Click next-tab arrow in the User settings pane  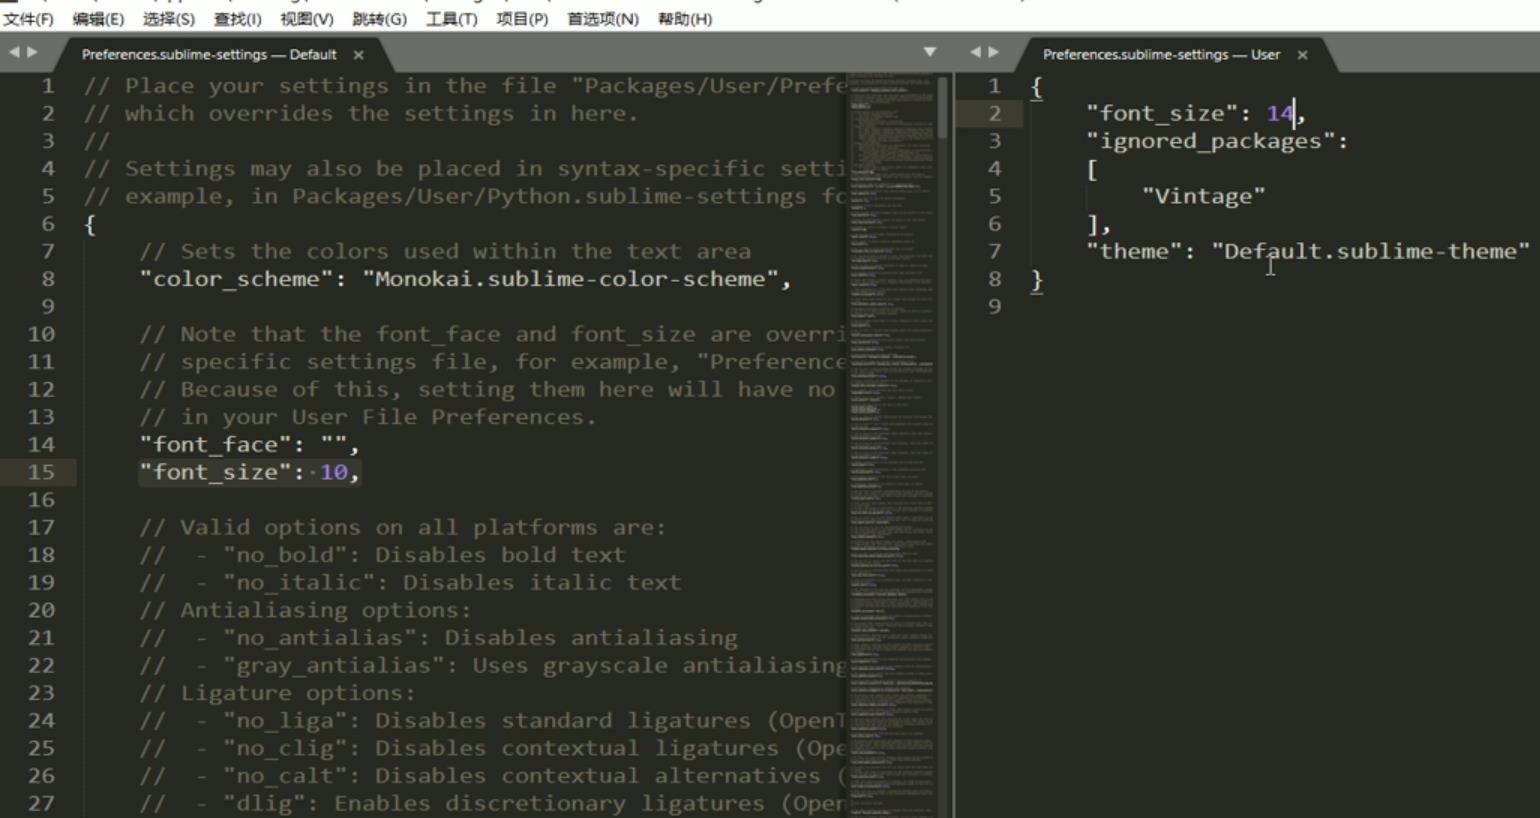(993, 52)
